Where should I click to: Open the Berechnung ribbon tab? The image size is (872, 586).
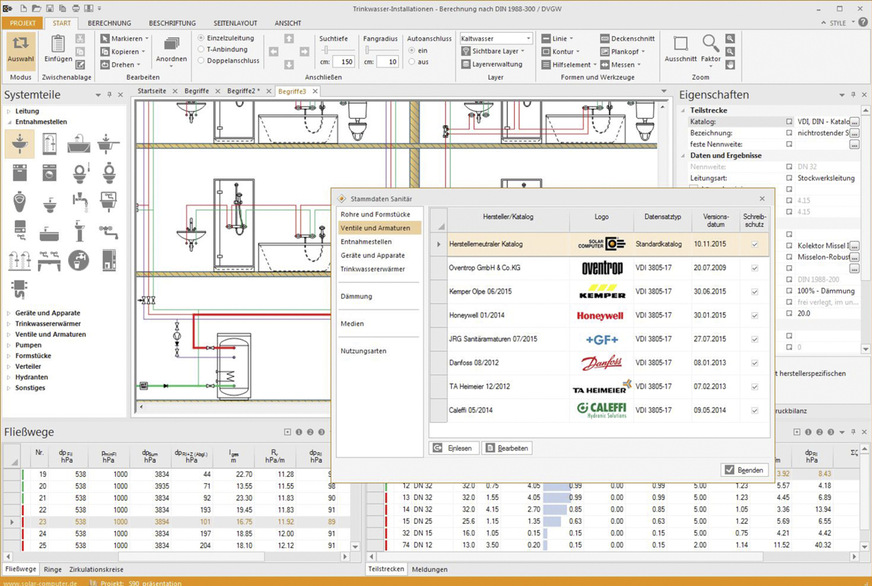point(108,22)
